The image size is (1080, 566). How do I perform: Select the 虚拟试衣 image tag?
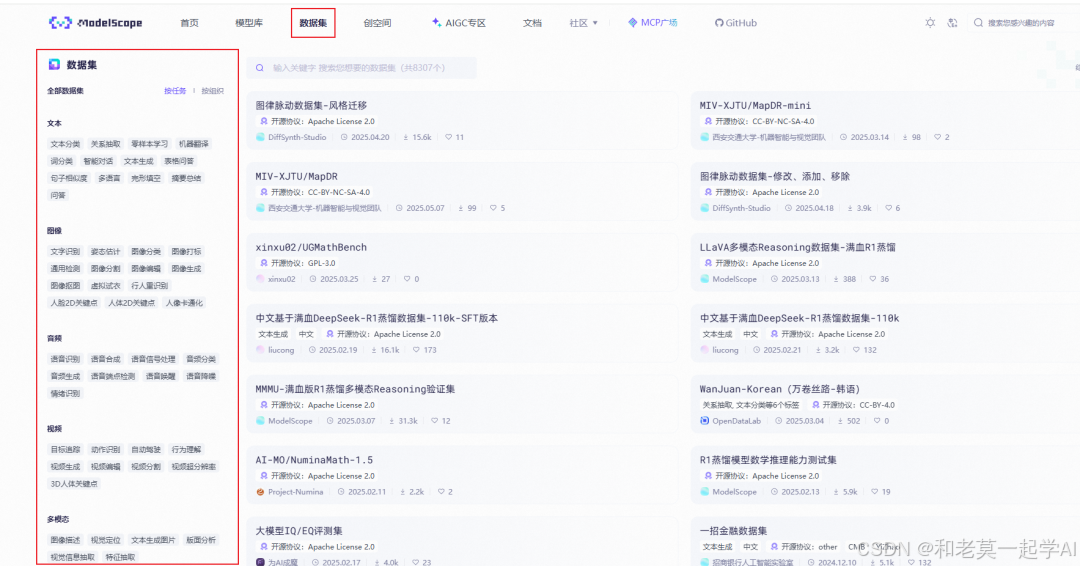pos(105,286)
